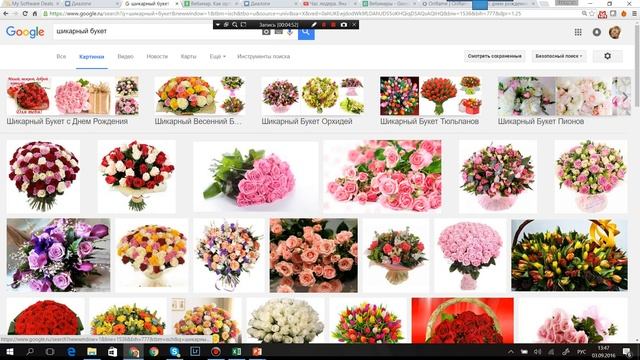
Task: Stop recording with the red square button
Action: [x=333, y=24]
